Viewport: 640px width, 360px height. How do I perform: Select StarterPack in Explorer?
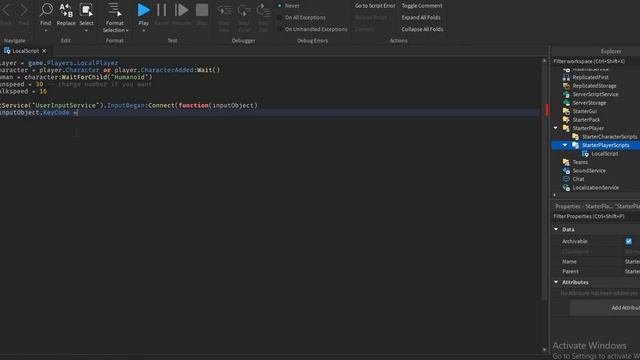tap(586, 120)
